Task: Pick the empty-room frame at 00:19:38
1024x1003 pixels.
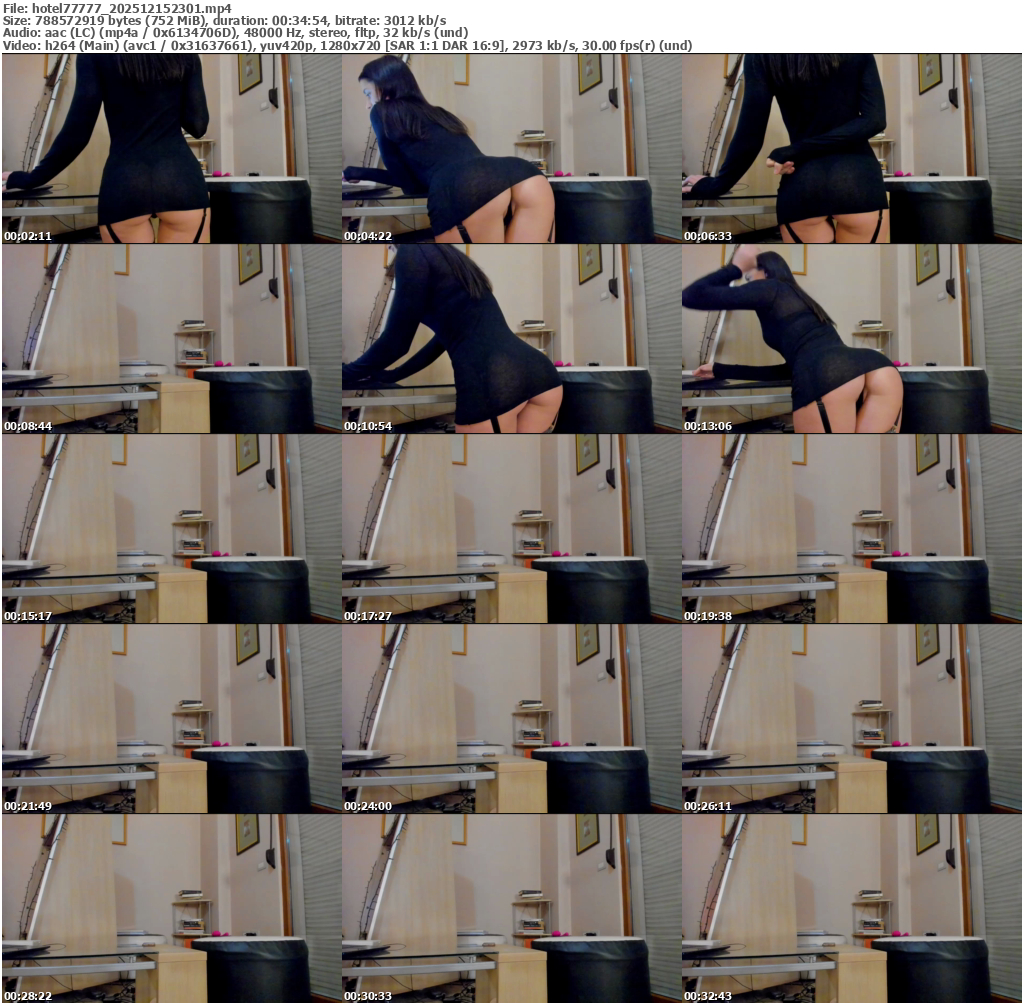Action: (x=851, y=528)
